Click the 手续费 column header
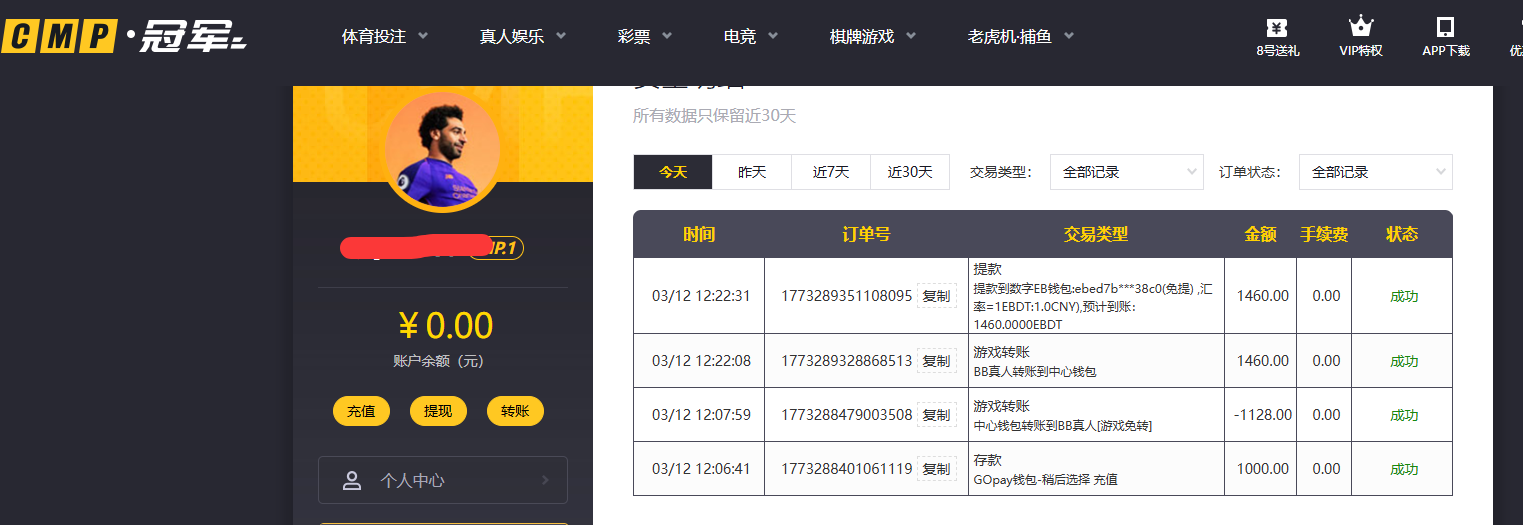Screen dimensions: 1523x525 [1324, 234]
